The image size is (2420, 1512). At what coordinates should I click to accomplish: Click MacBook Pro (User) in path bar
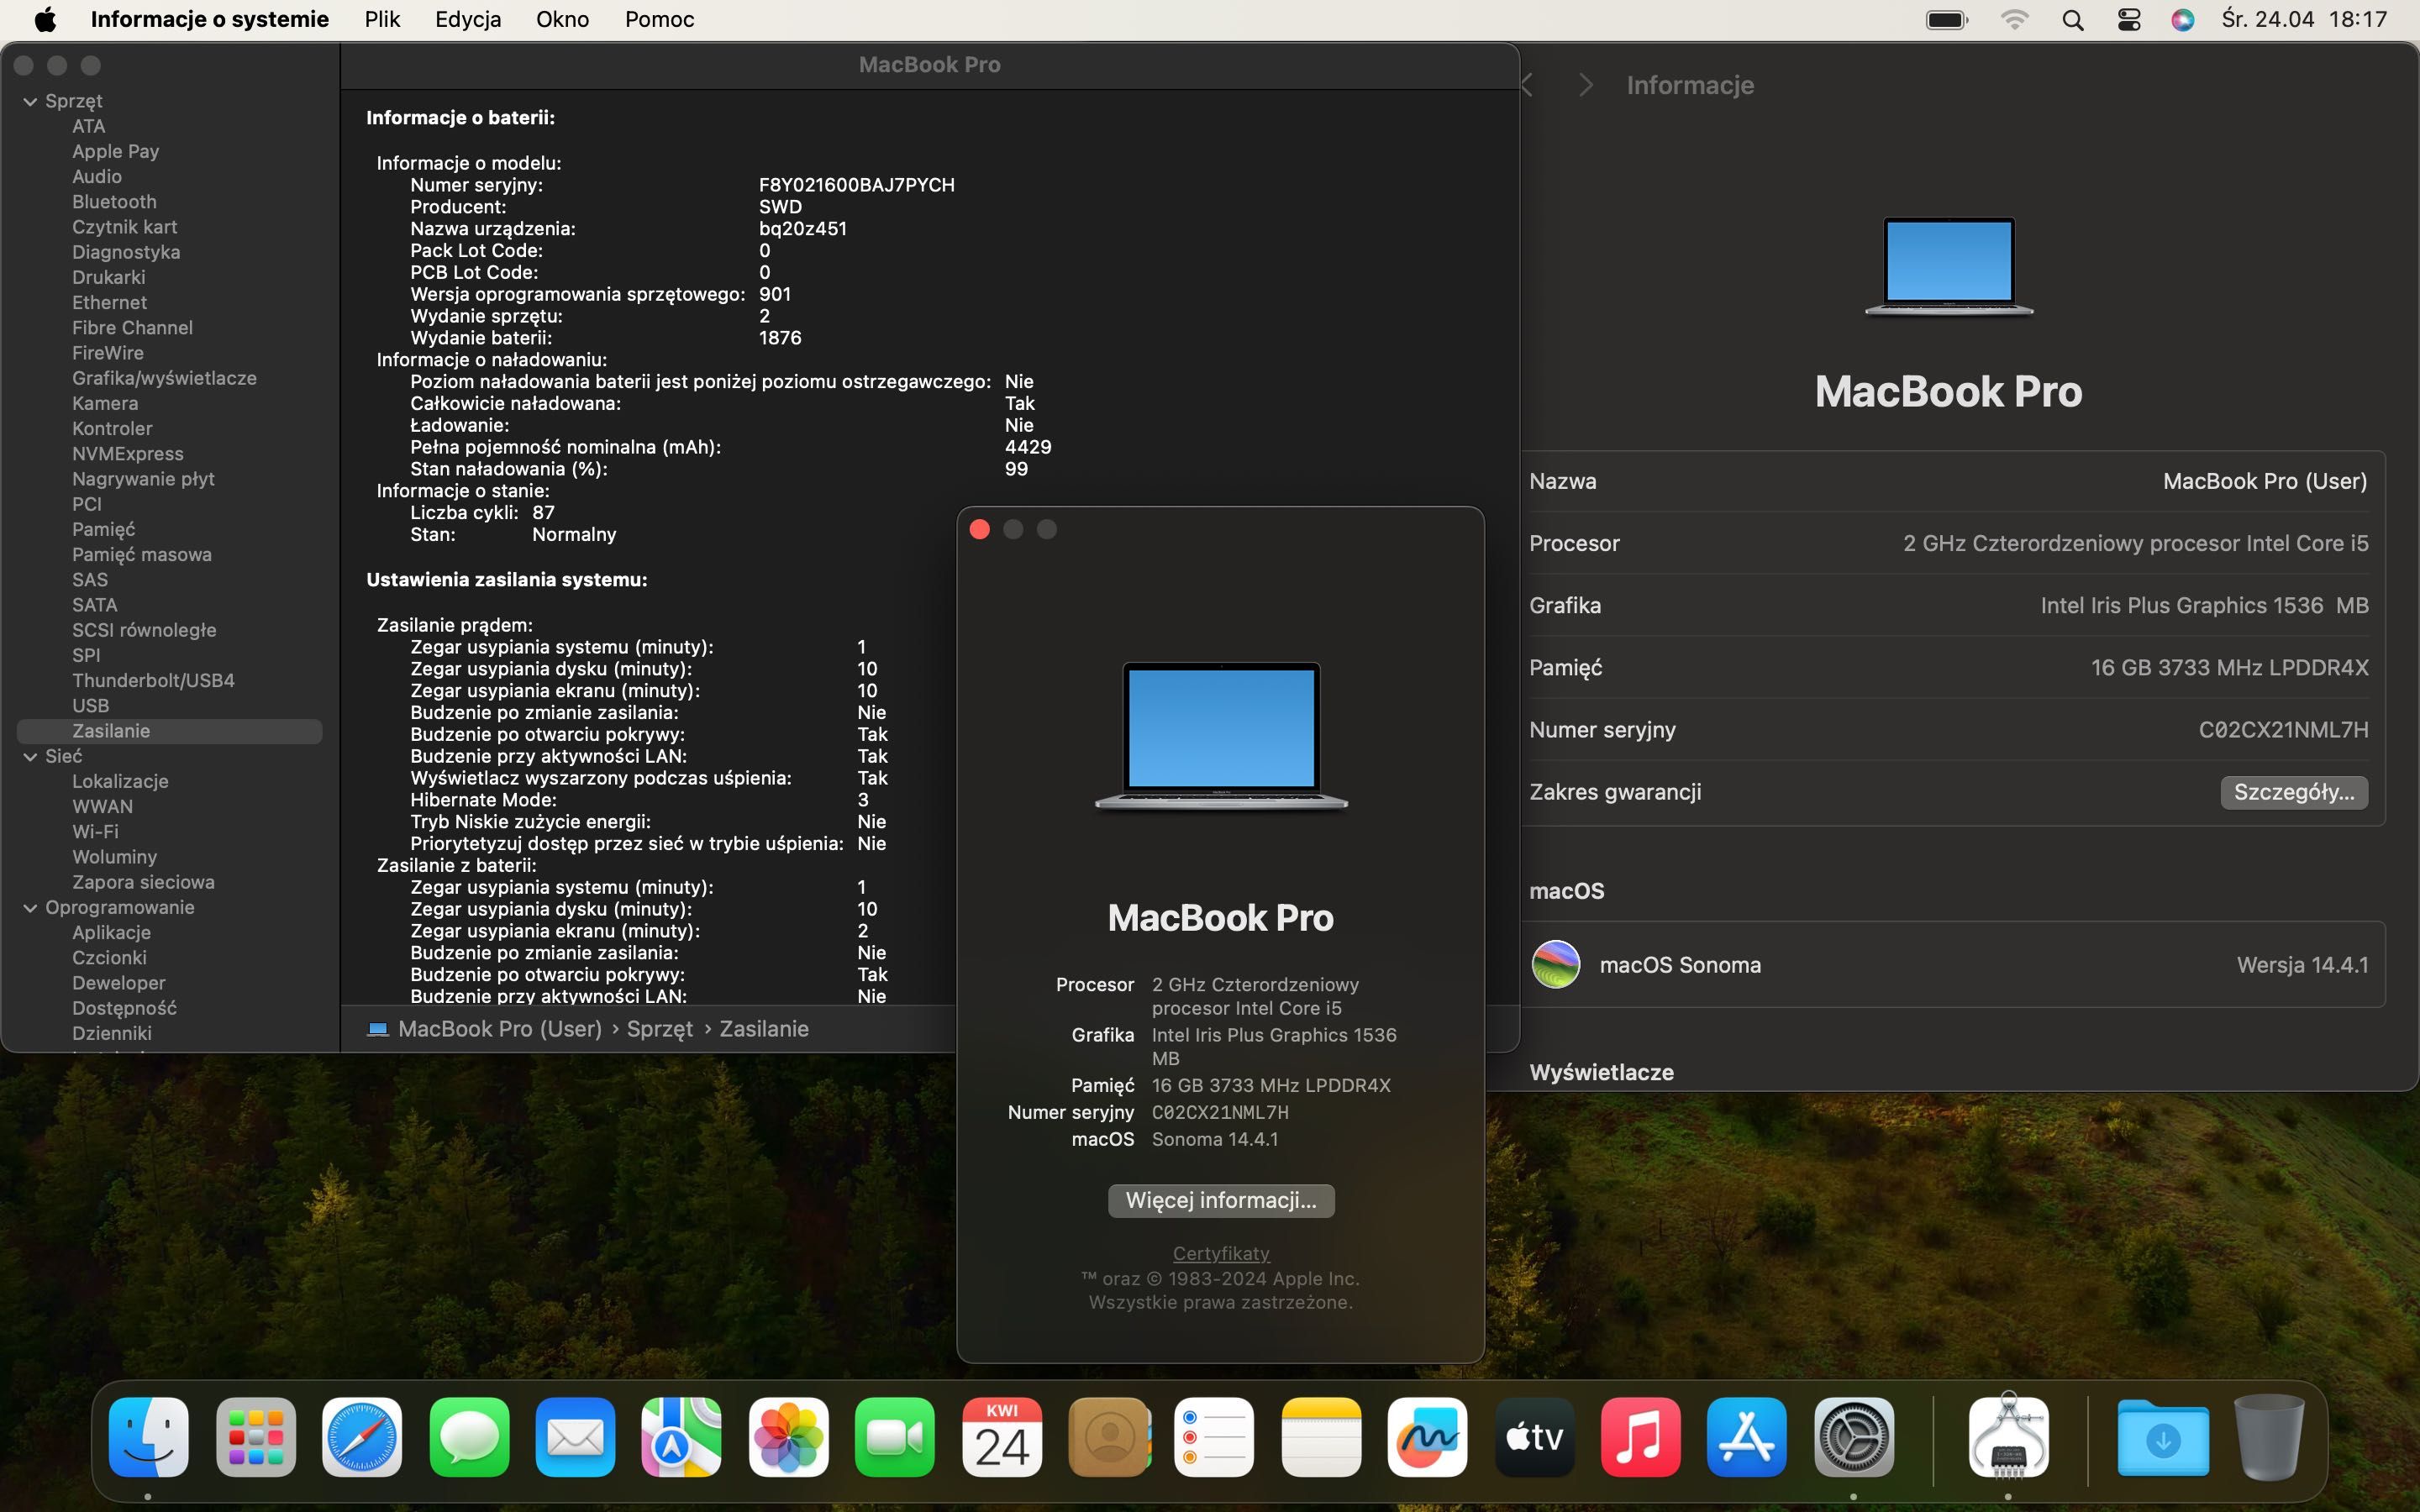point(499,1029)
